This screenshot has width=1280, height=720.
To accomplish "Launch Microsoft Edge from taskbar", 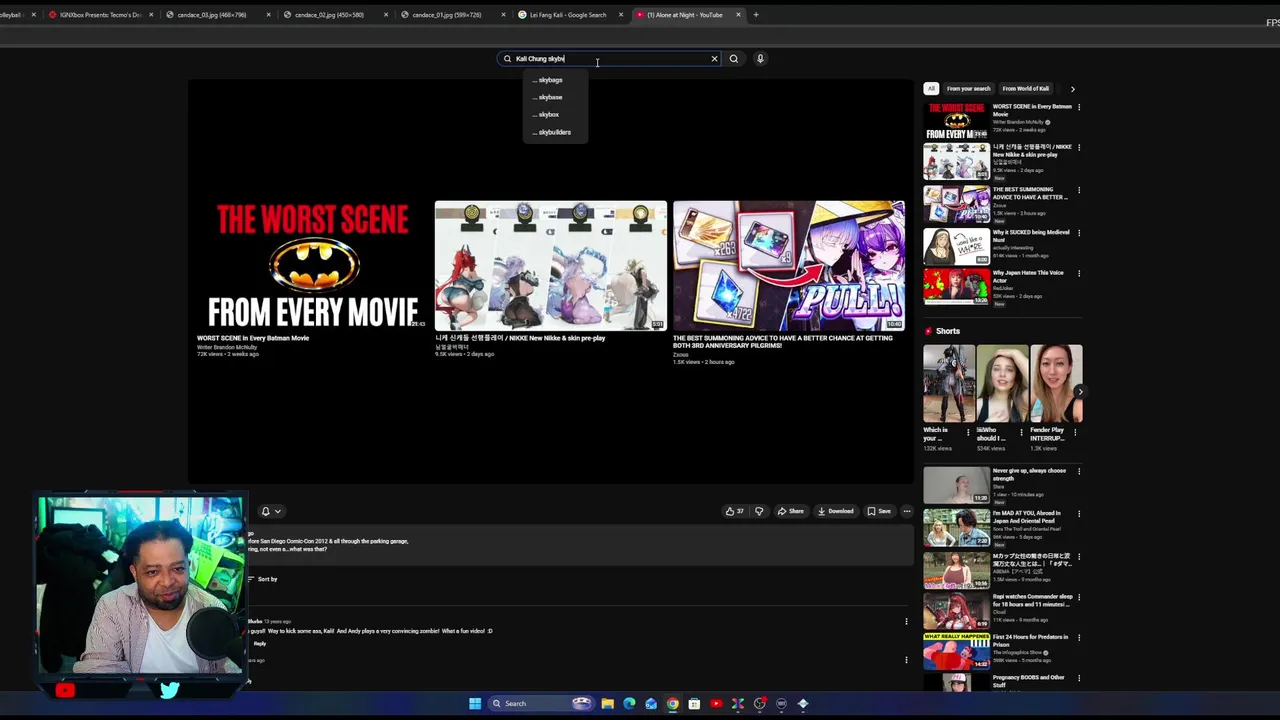I will [x=629, y=703].
